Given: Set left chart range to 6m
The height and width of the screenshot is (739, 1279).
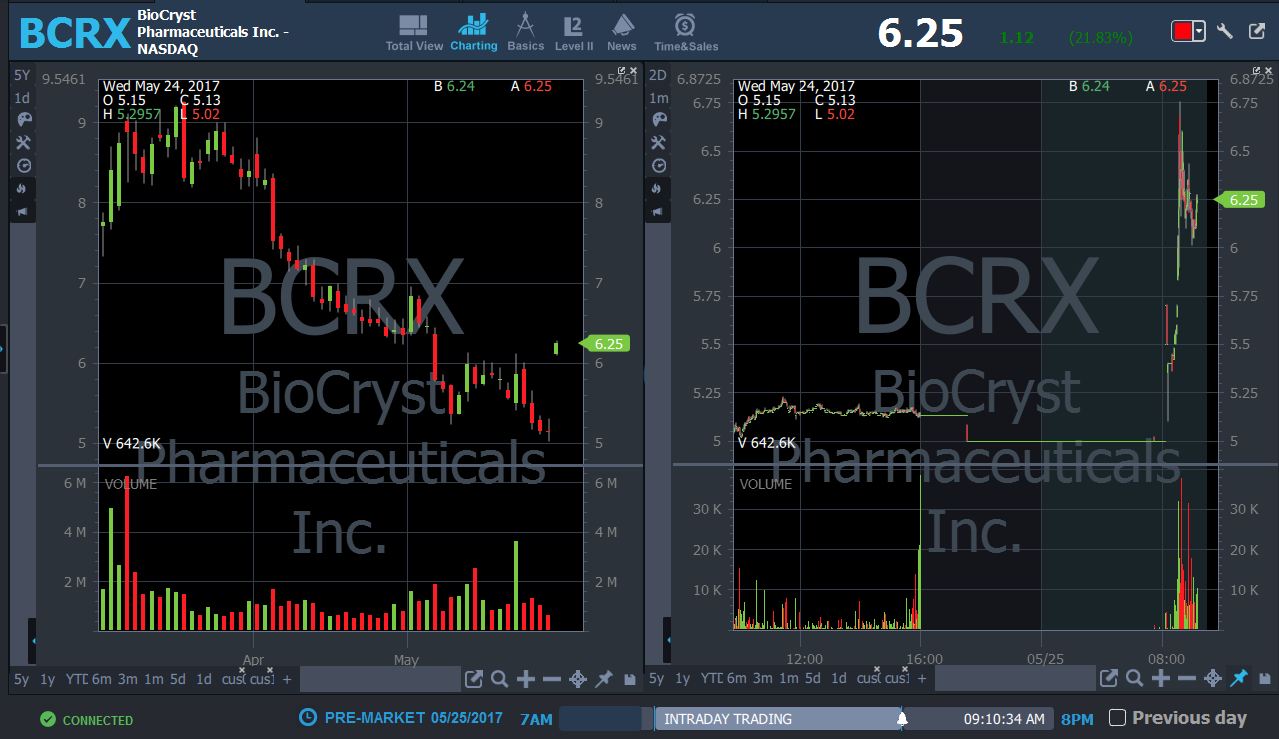Looking at the screenshot, I should pos(101,679).
